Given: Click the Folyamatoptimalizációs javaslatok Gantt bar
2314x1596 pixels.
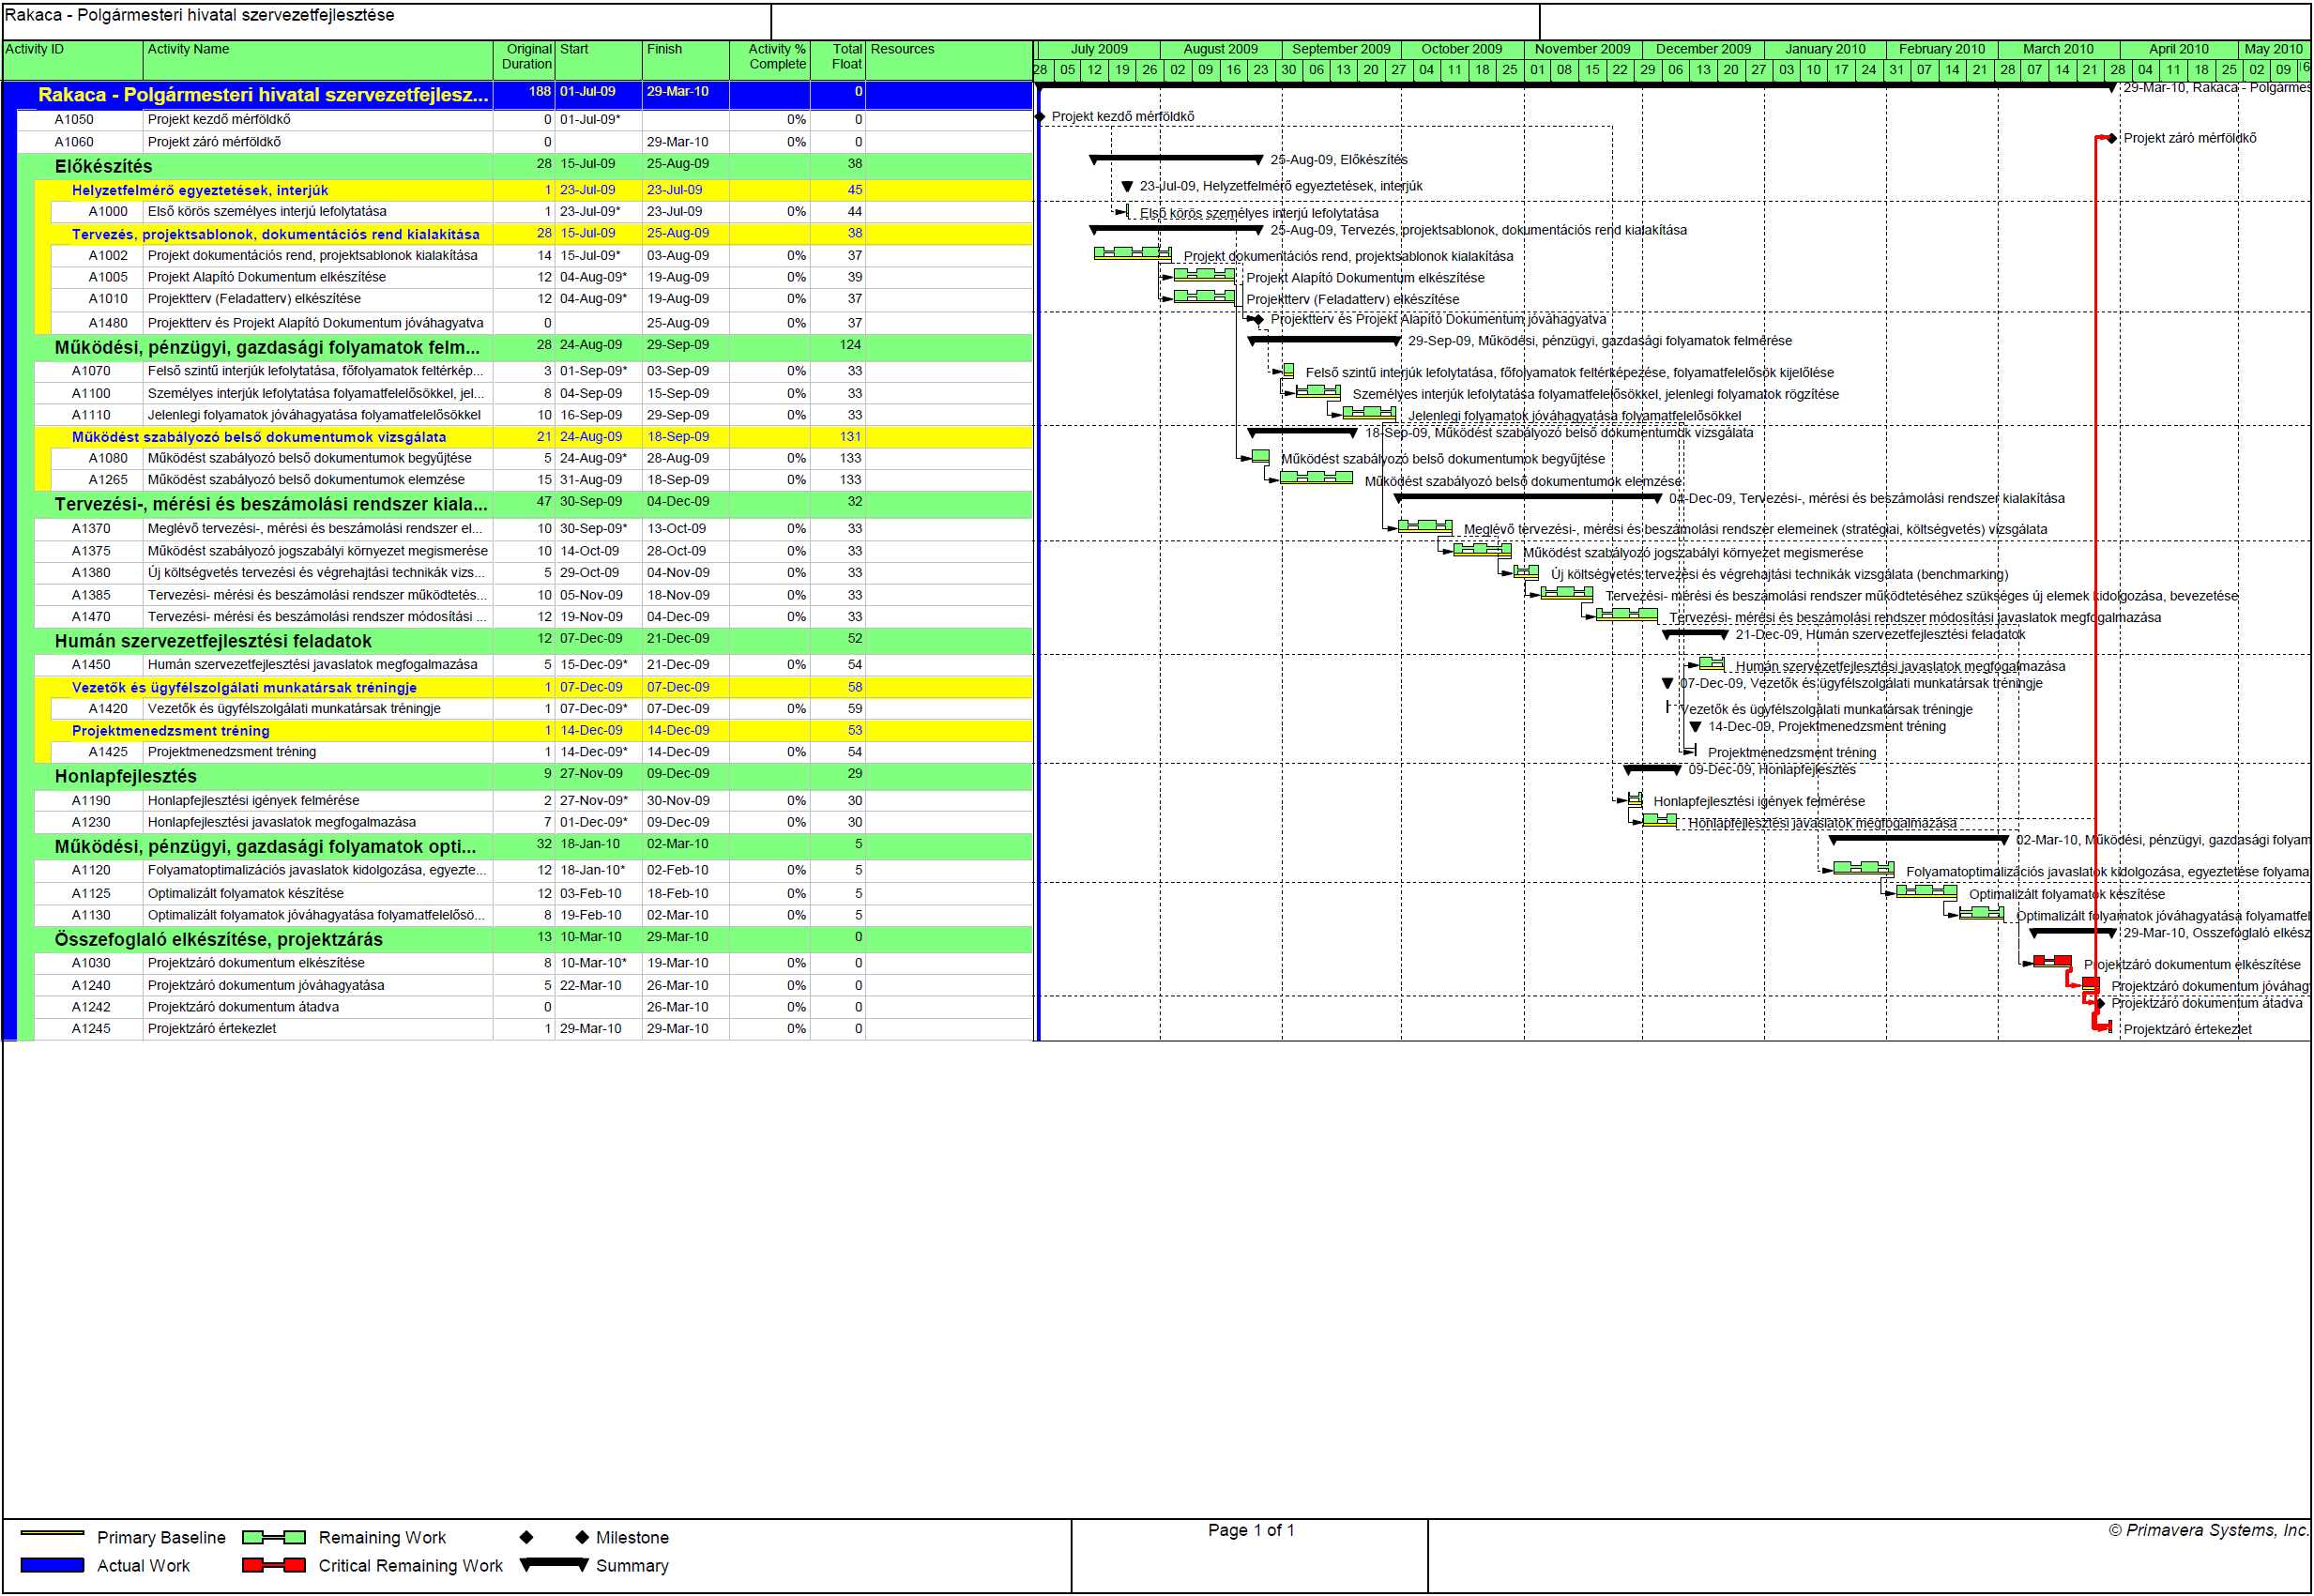Looking at the screenshot, I should click(x=1863, y=868).
